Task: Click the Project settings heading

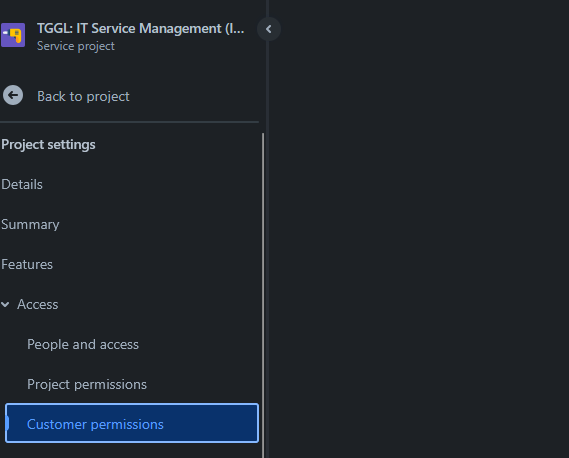Action: pos(48,144)
